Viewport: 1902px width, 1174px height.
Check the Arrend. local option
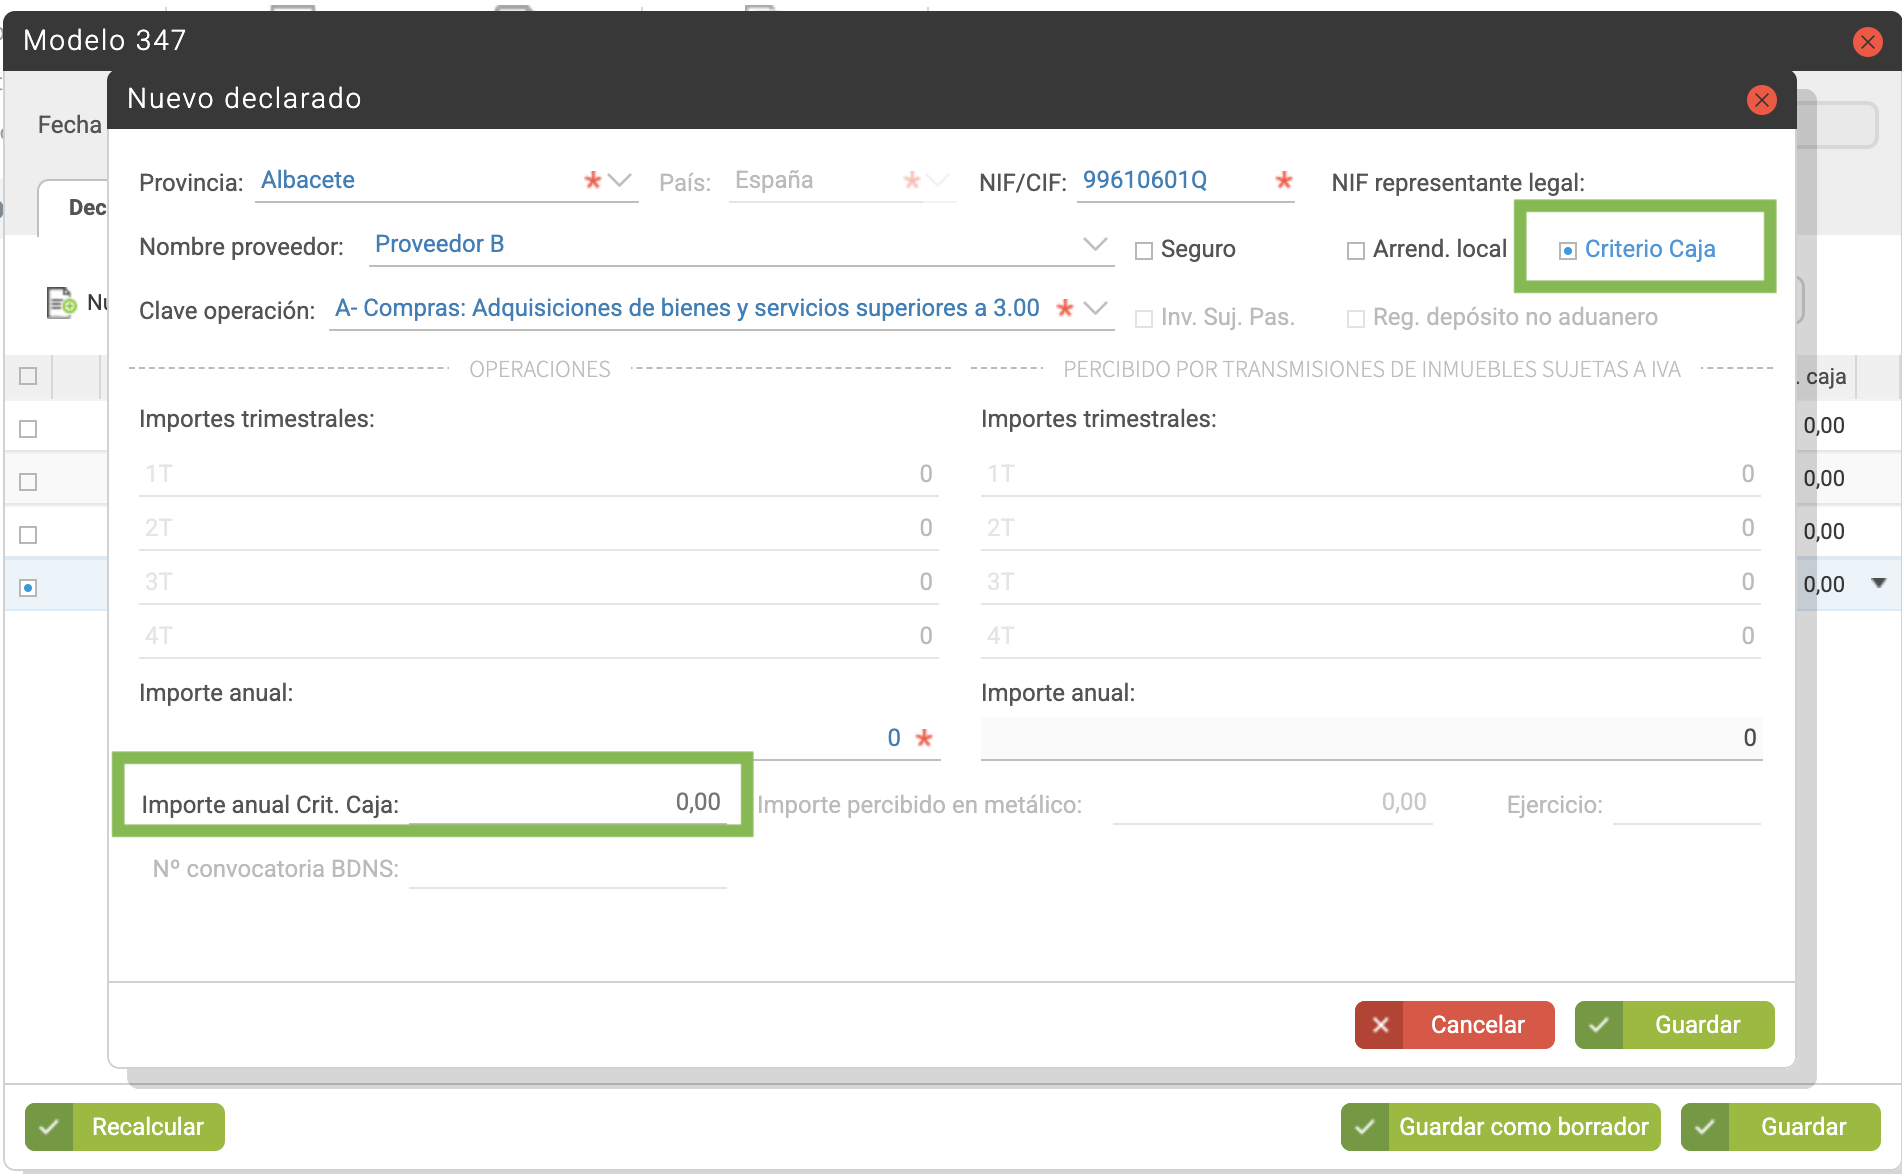[x=1356, y=251]
